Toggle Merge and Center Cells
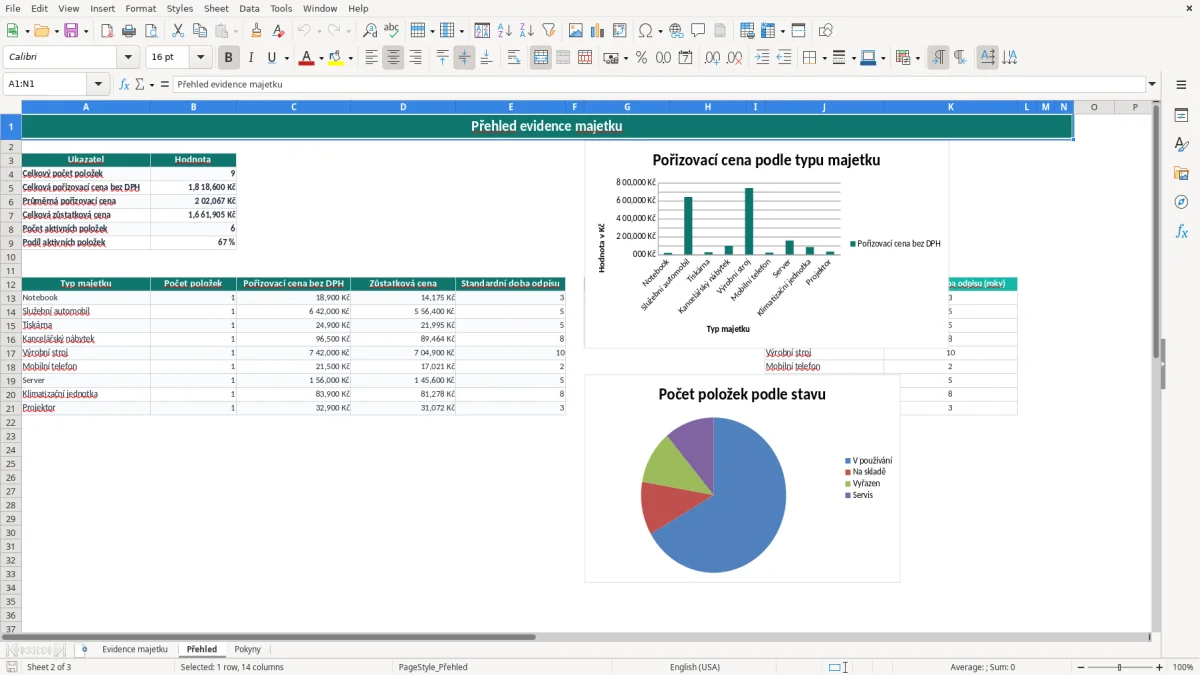This screenshot has height=675, width=1200. pos(541,58)
